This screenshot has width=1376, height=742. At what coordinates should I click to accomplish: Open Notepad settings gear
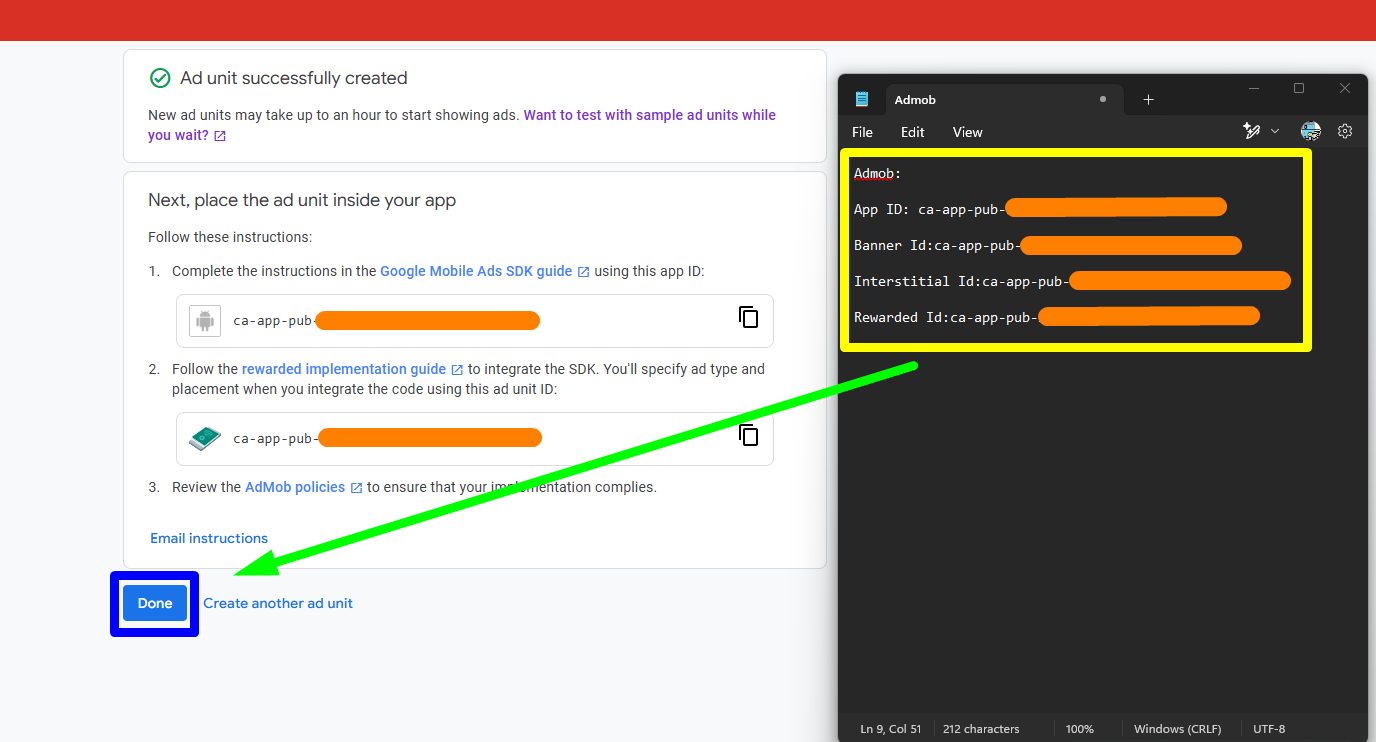click(1345, 131)
